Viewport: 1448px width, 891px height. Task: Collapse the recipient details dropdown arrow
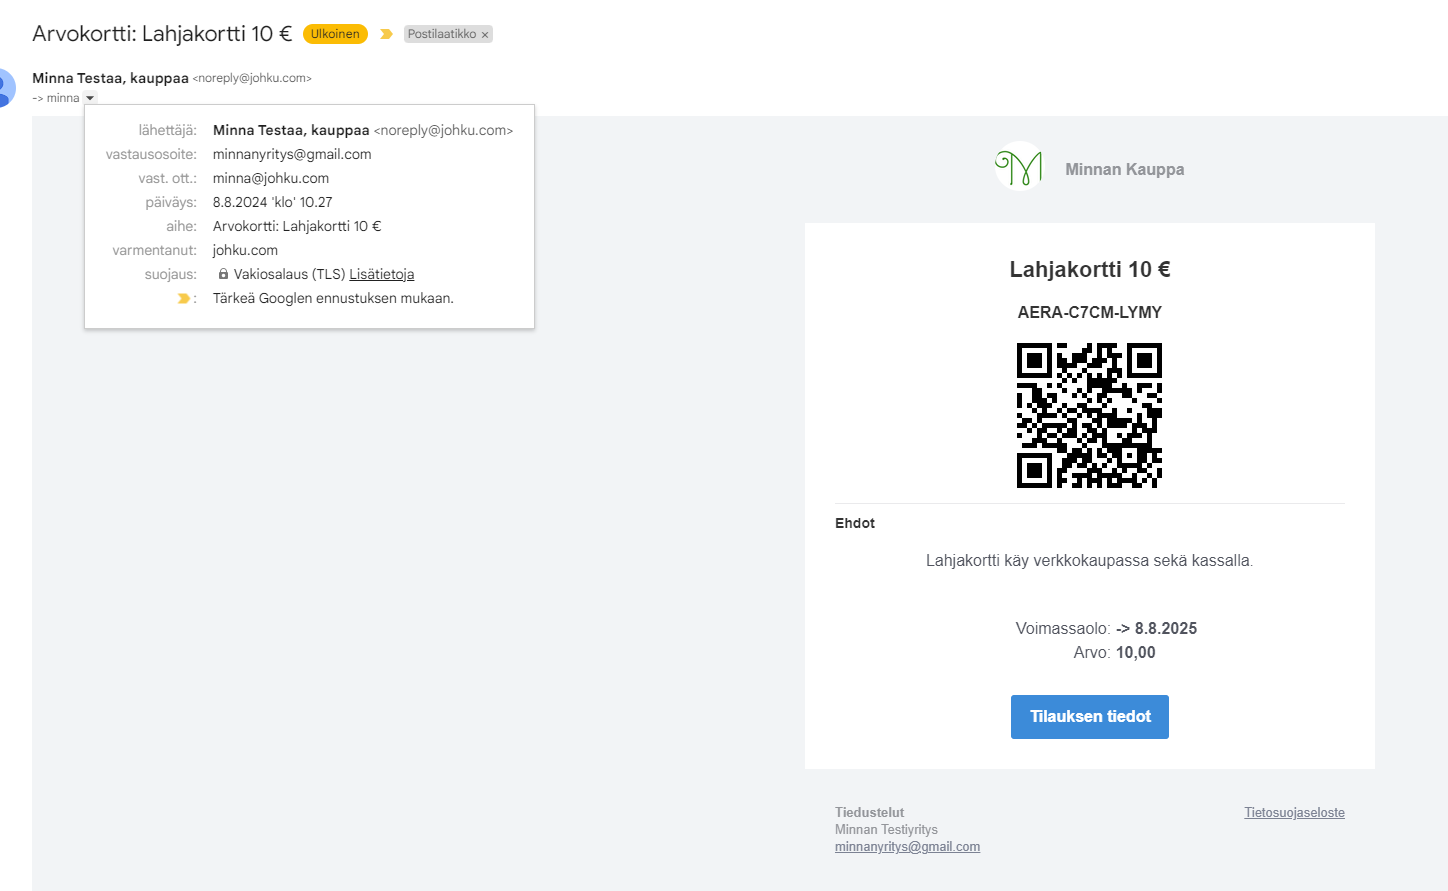click(90, 98)
